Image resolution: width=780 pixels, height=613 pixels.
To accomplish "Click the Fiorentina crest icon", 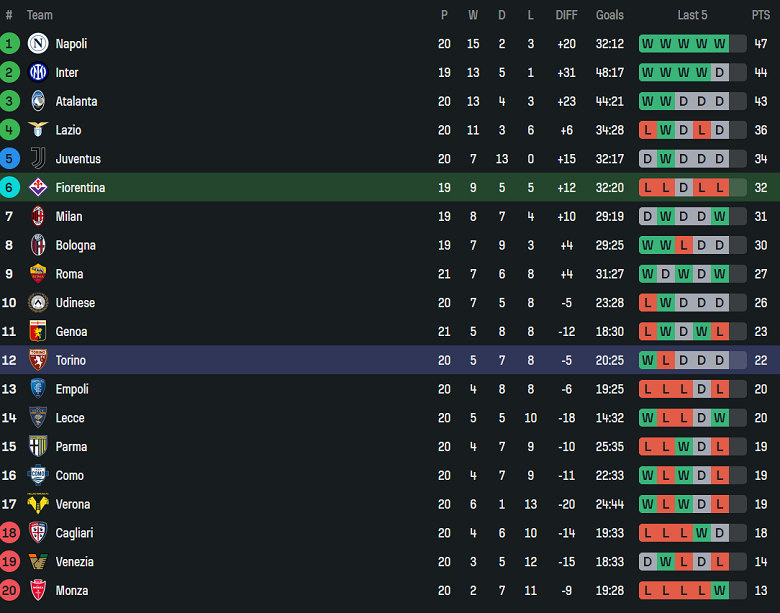I will (38, 187).
